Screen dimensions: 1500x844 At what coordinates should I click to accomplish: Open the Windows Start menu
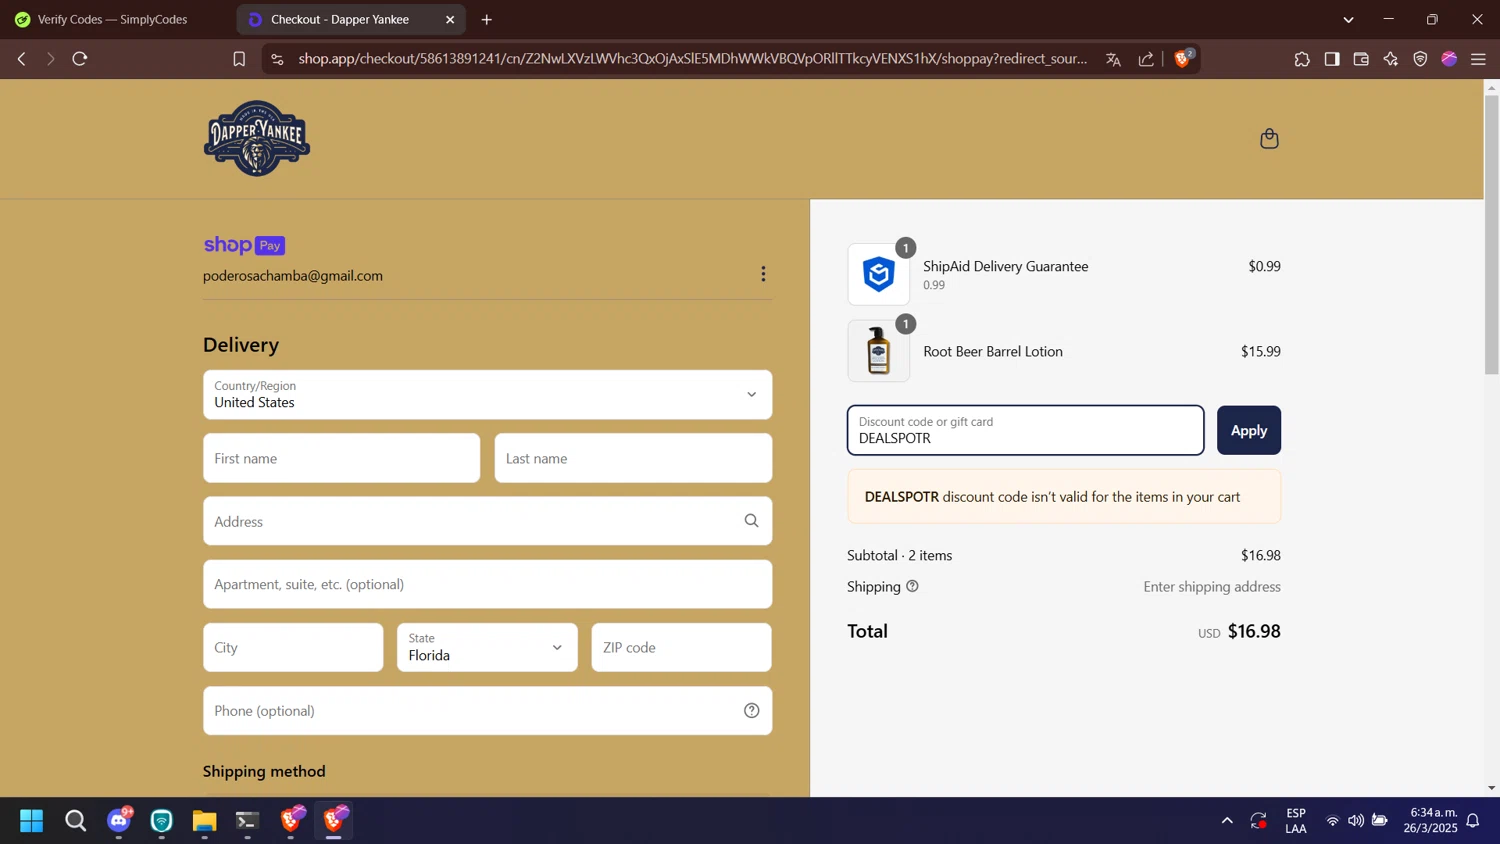point(31,821)
